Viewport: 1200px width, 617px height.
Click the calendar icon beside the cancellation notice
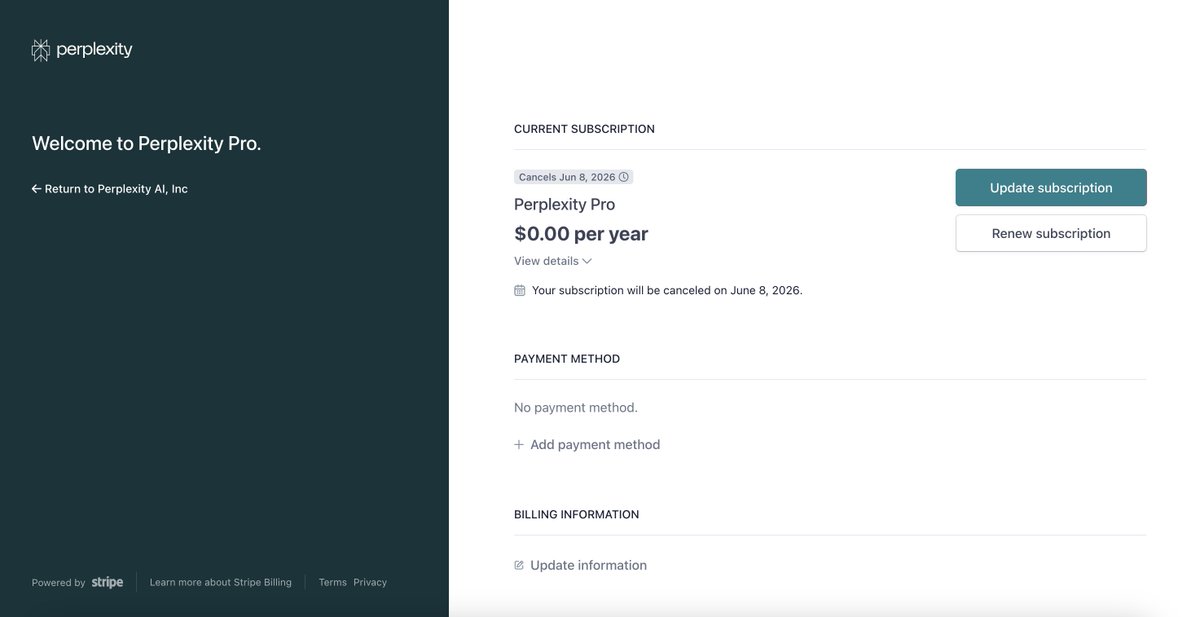click(520, 291)
